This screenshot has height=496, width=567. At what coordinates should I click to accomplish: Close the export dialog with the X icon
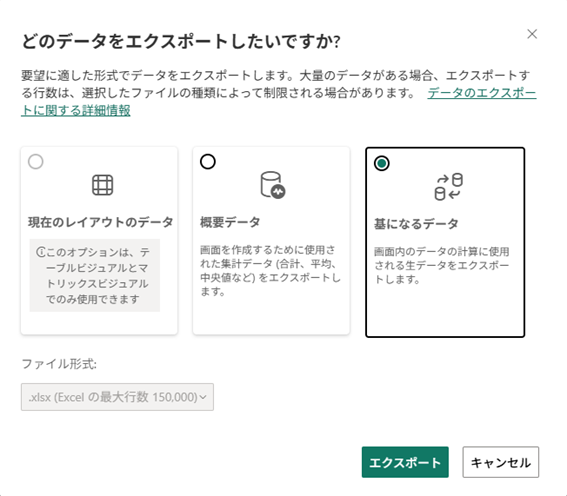point(532,34)
